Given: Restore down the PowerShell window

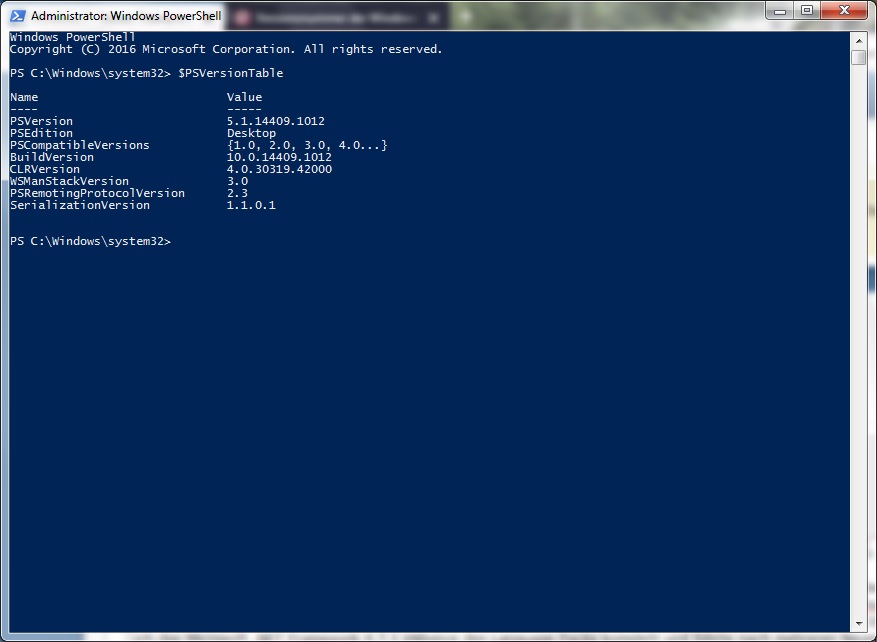Looking at the screenshot, I should 807,11.
